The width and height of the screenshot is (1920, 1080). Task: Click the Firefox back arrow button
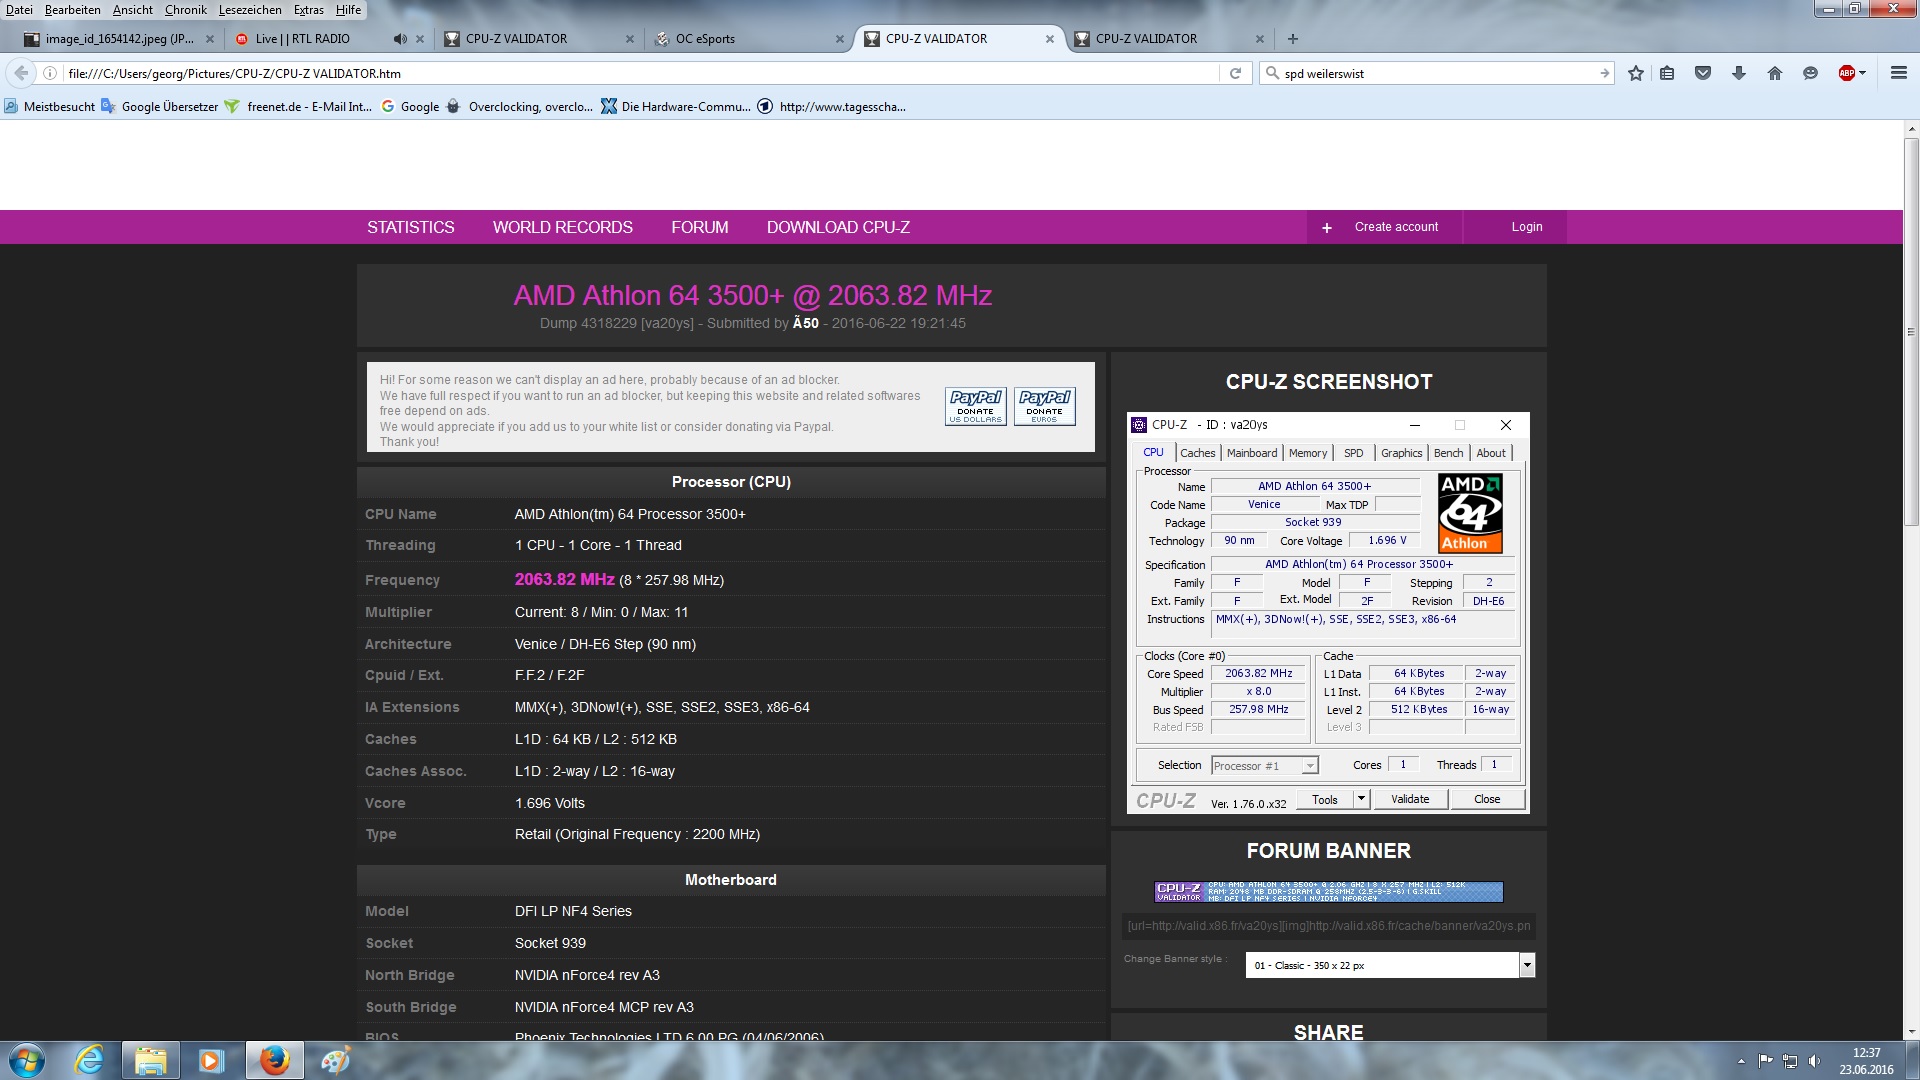click(21, 73)
